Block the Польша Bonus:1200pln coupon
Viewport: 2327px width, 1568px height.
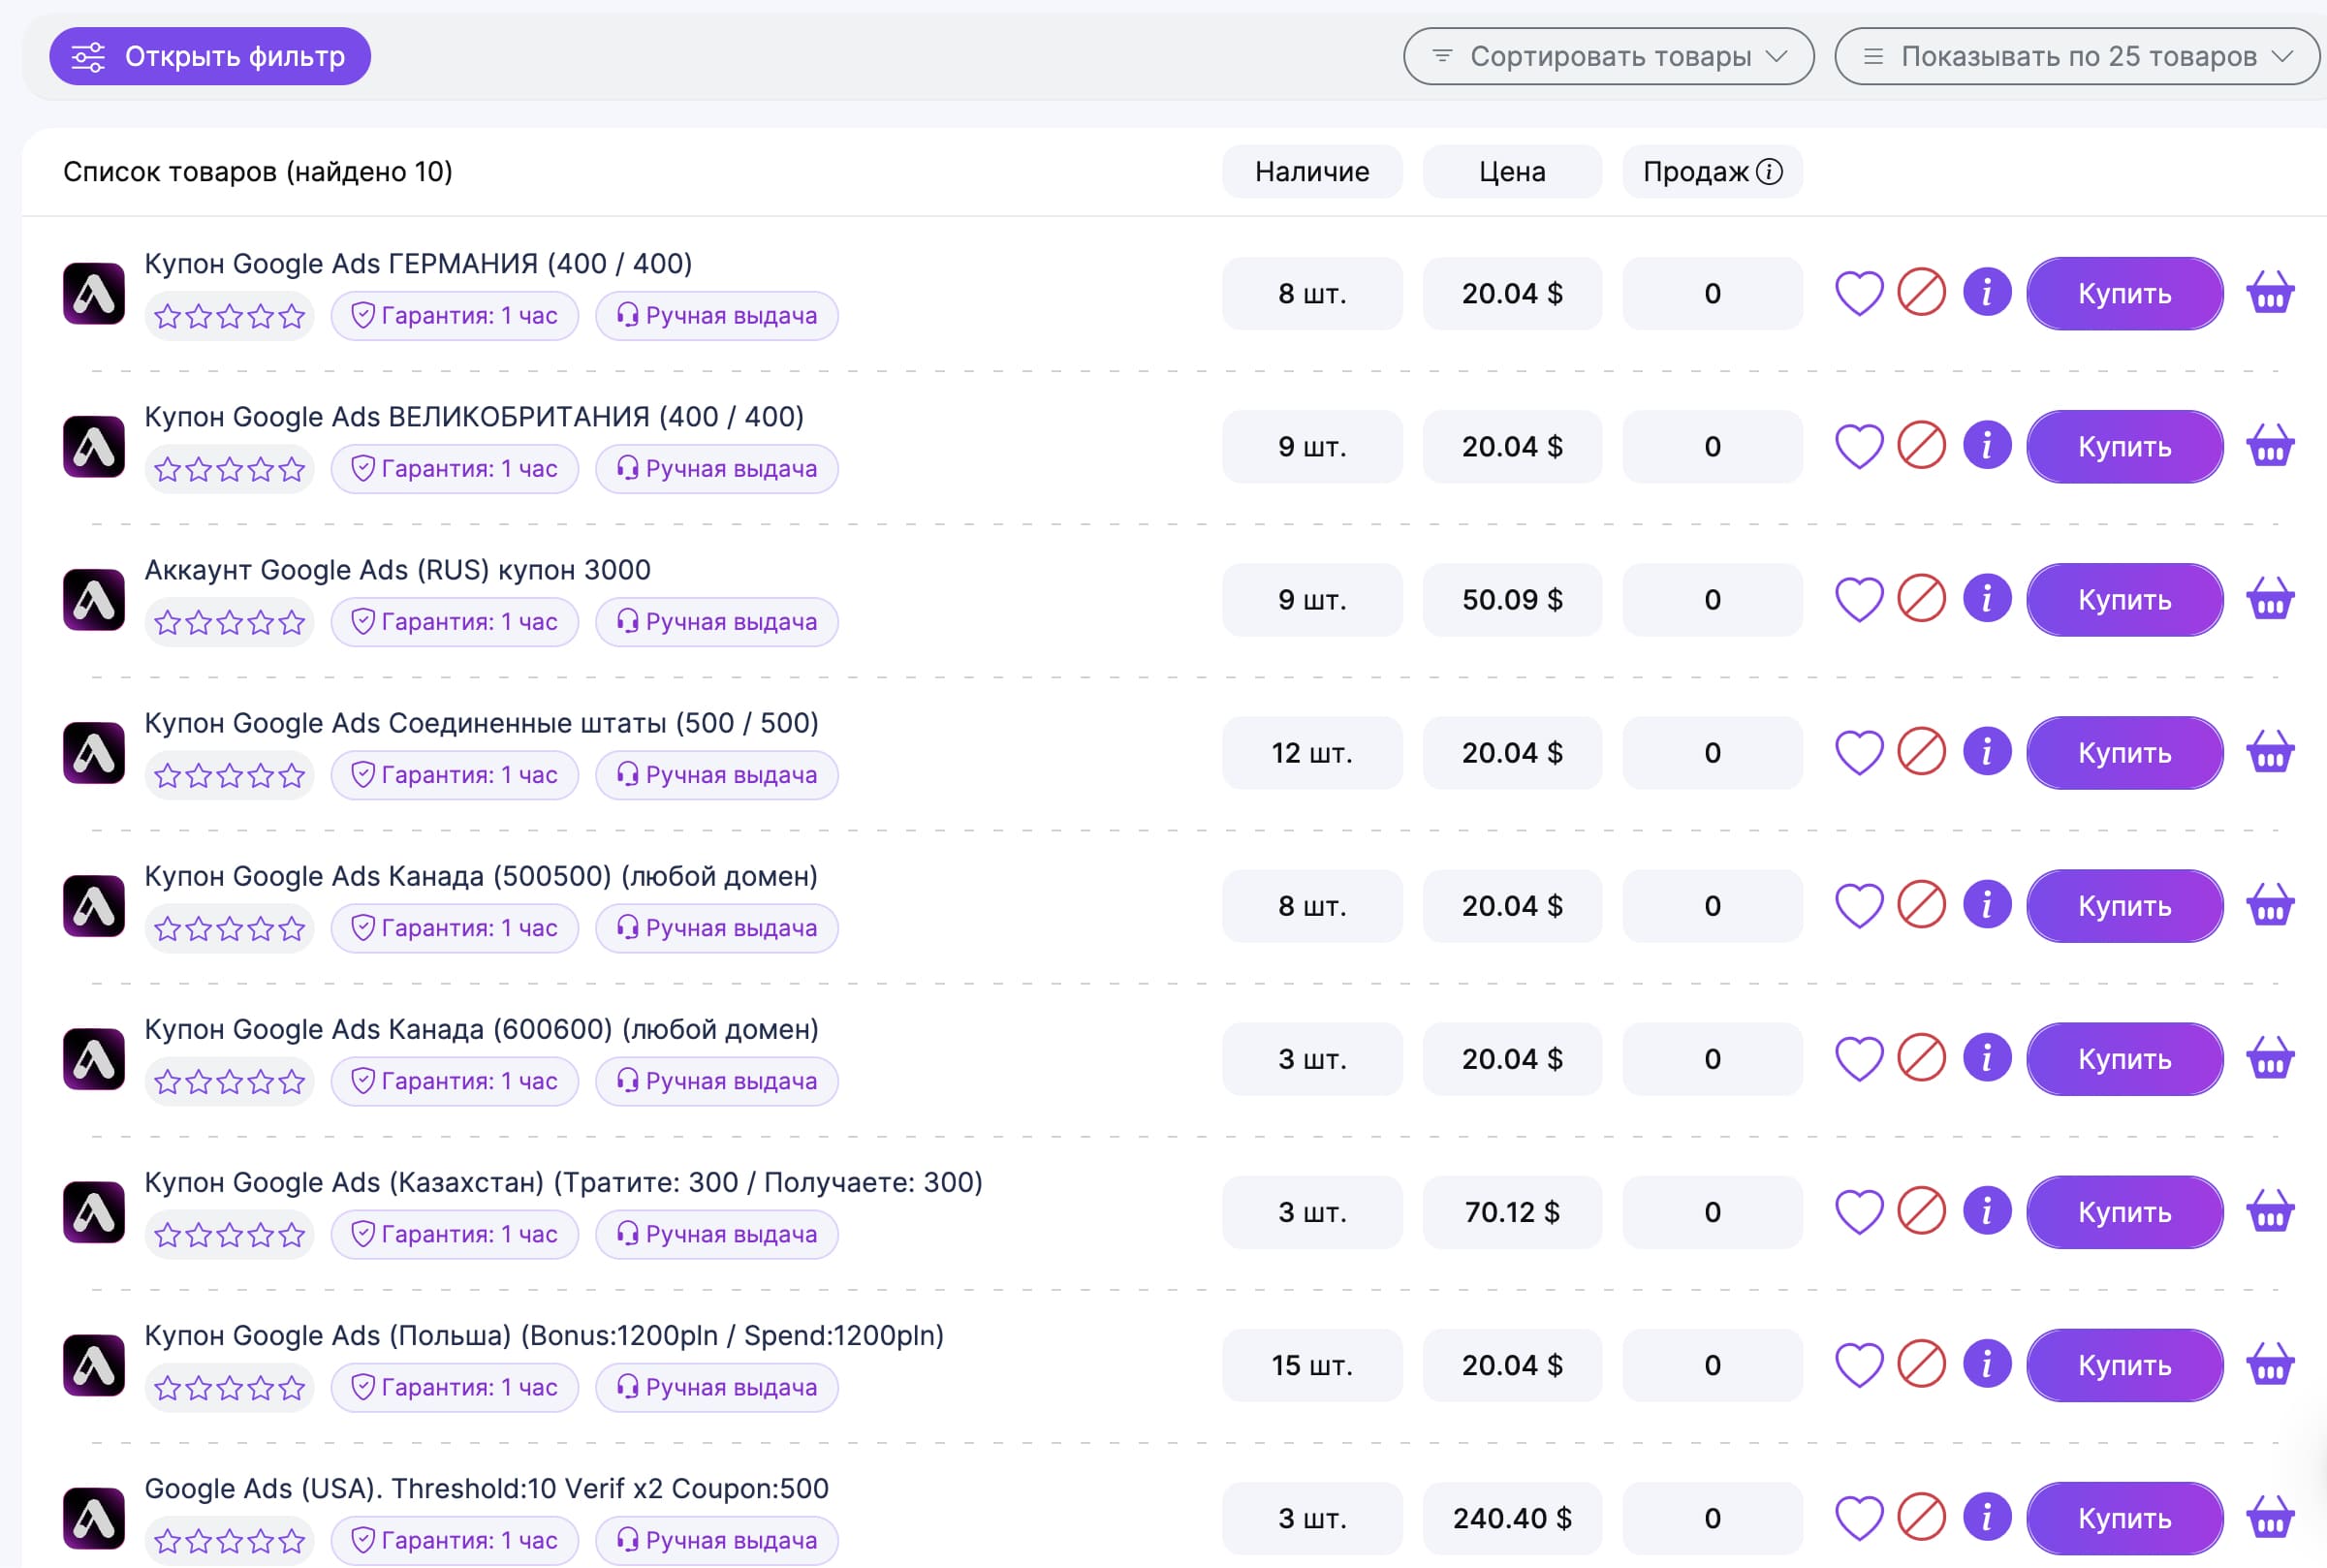pos(1921,1364)
